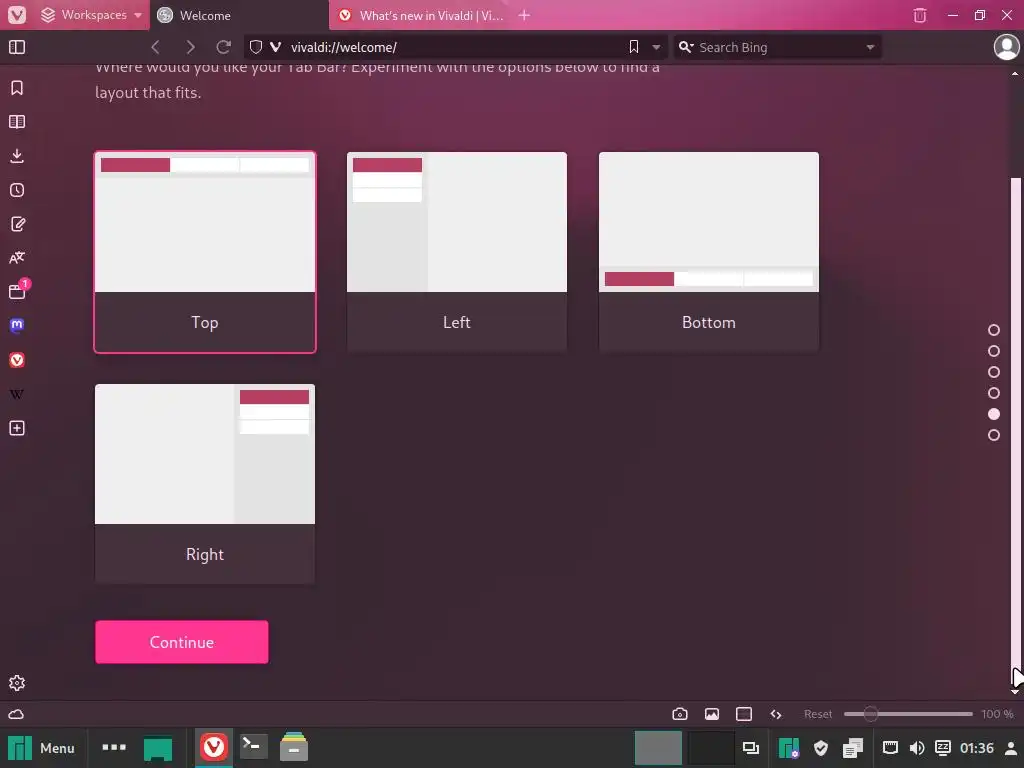Click the Search Bing field
Screen dimensions: 1024x768
pyautogui.click(x=778, y=47)
